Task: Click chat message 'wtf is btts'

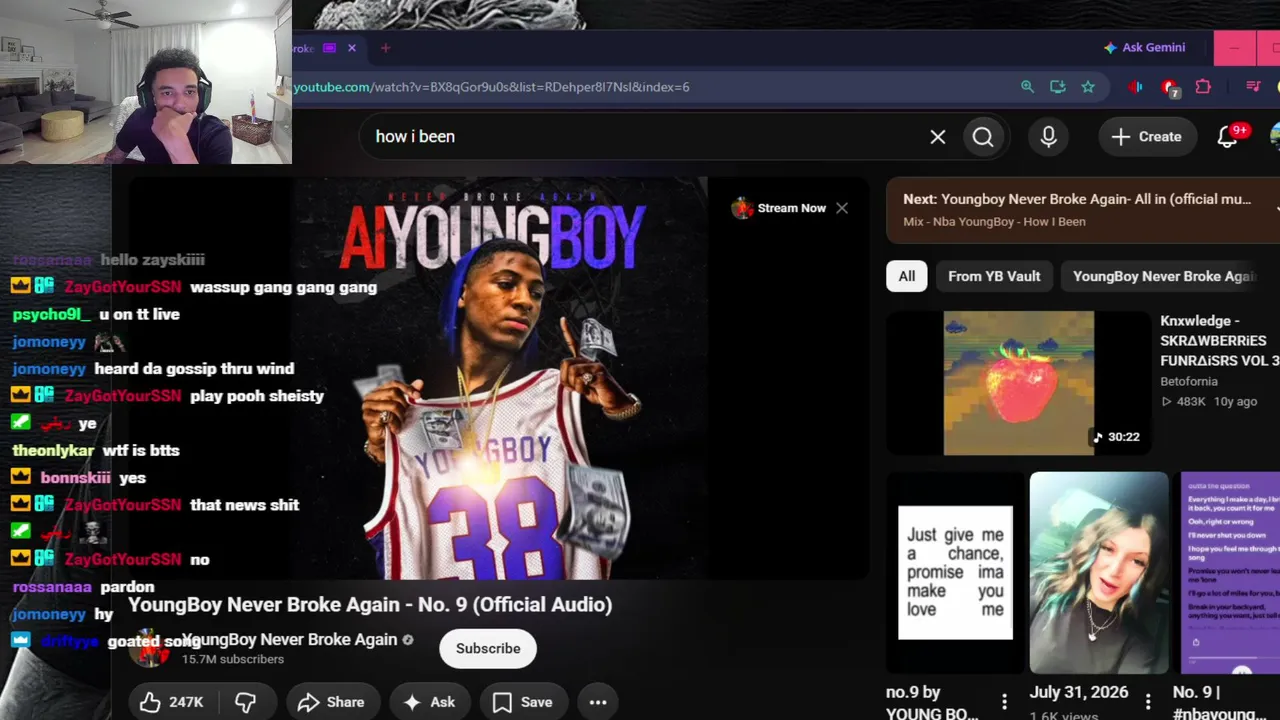Action: click(140, 450)
